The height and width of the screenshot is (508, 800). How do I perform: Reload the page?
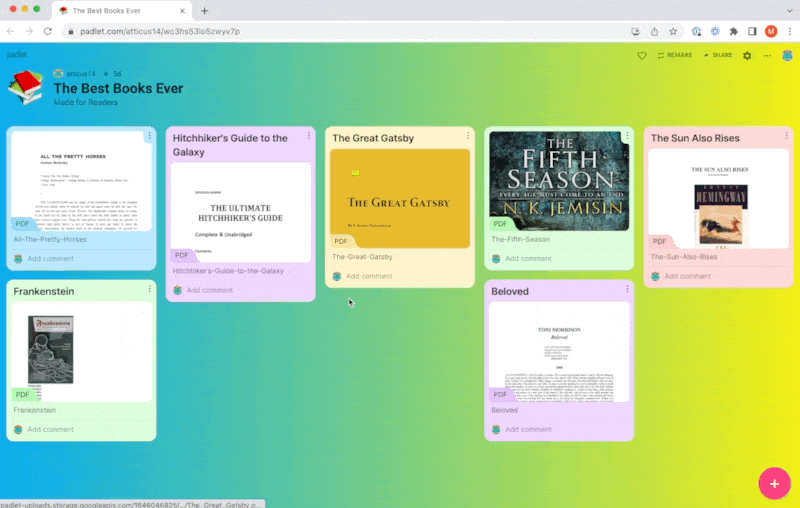[x=47, y=32]
